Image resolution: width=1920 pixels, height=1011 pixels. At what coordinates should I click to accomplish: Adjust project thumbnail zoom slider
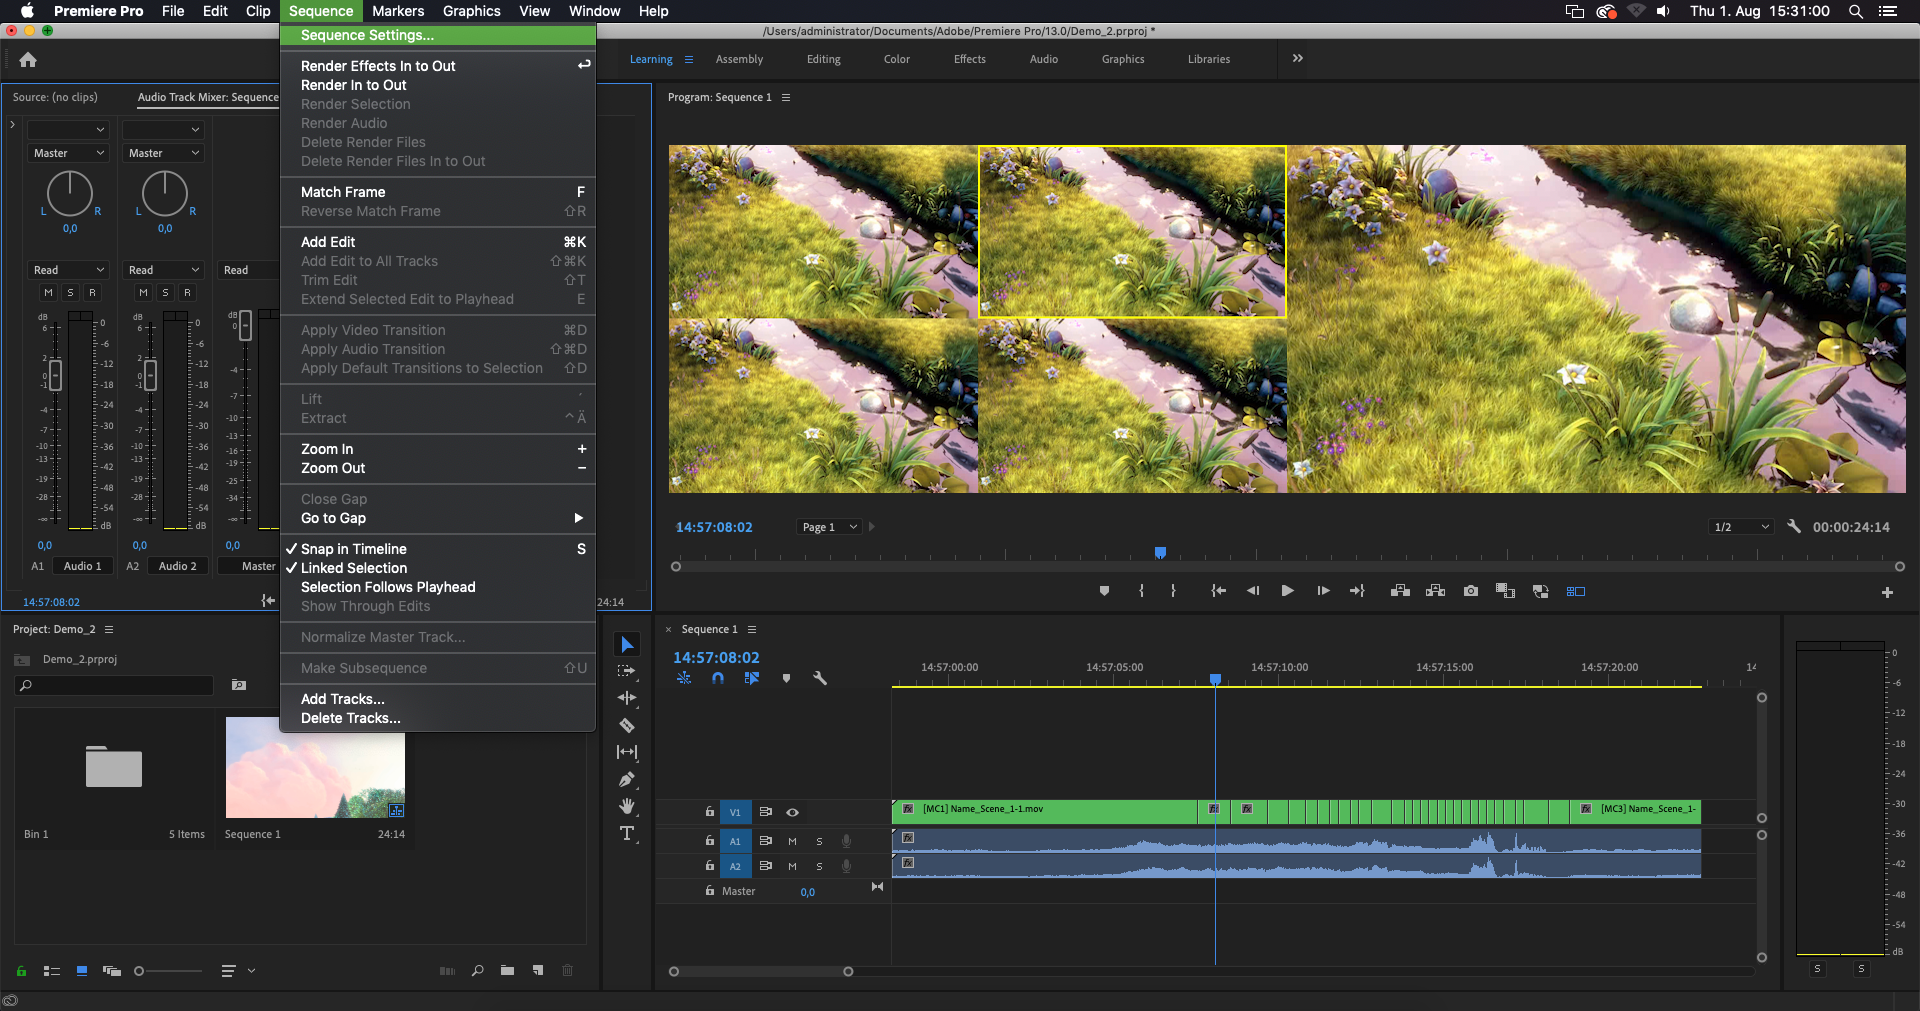click(x=168, y=971)
